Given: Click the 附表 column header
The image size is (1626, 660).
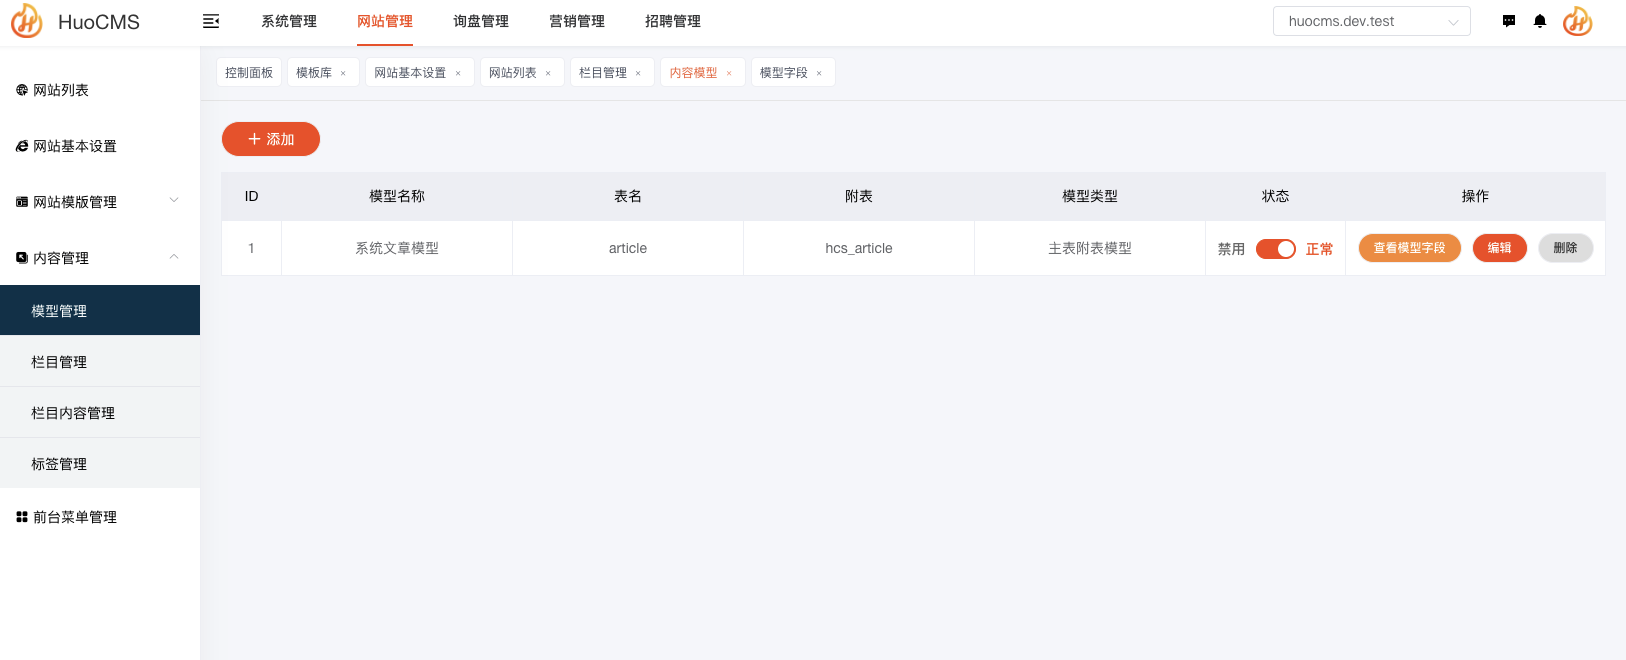Looking at the screenshot, I should (859, 196).
